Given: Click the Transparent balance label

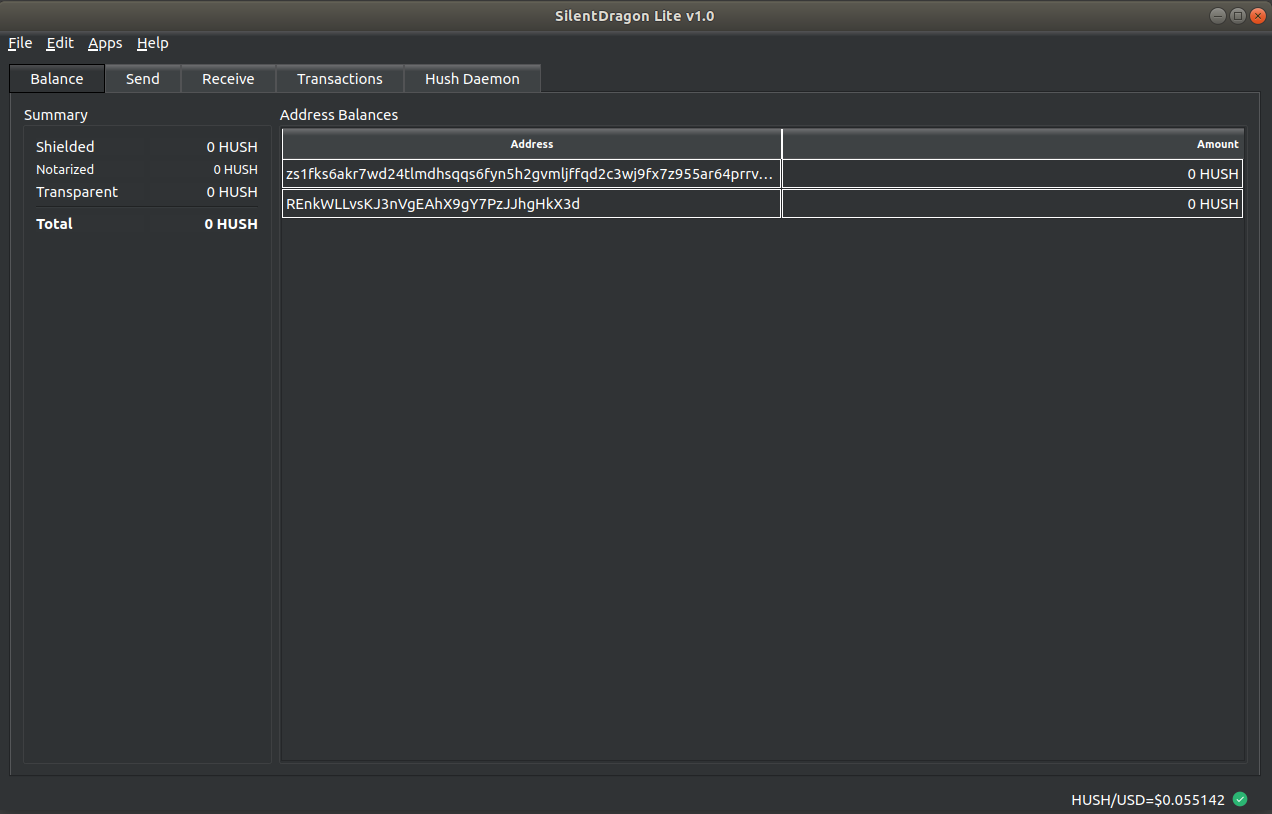Looking at the screenshot, I should point(77,192).
